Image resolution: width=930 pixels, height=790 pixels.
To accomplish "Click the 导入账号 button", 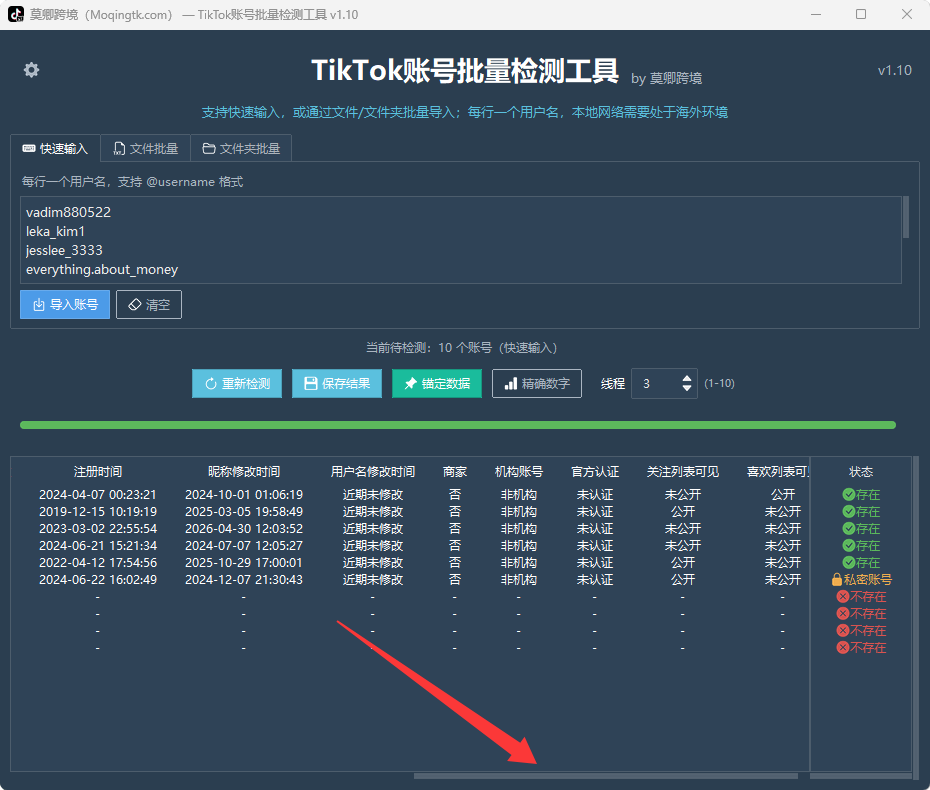I will (65, 304).
